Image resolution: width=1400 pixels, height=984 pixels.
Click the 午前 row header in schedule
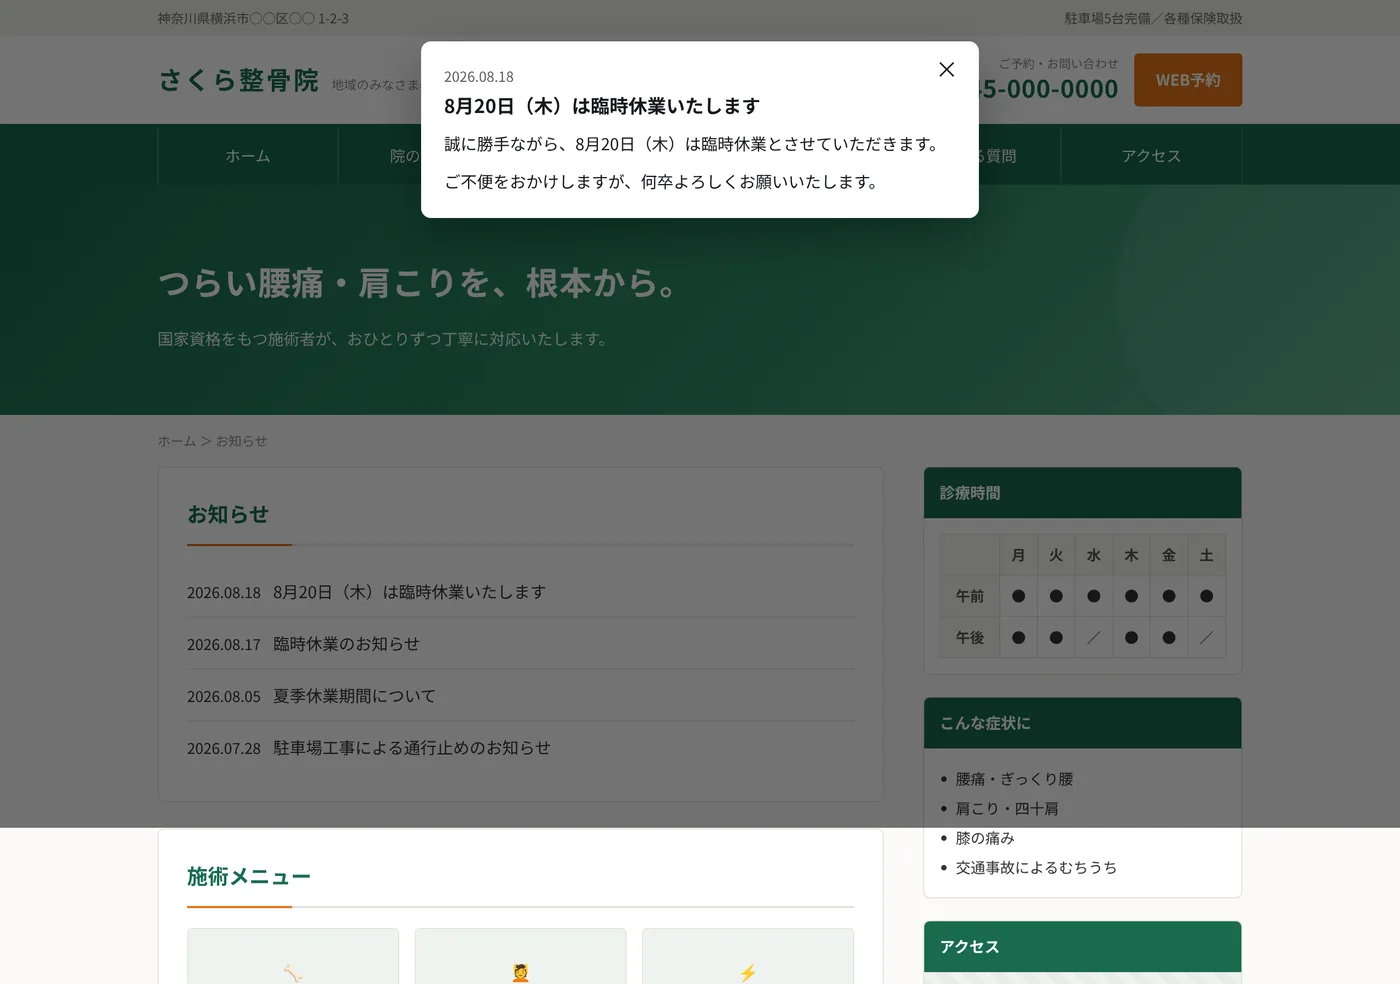[x=970, y=596]
